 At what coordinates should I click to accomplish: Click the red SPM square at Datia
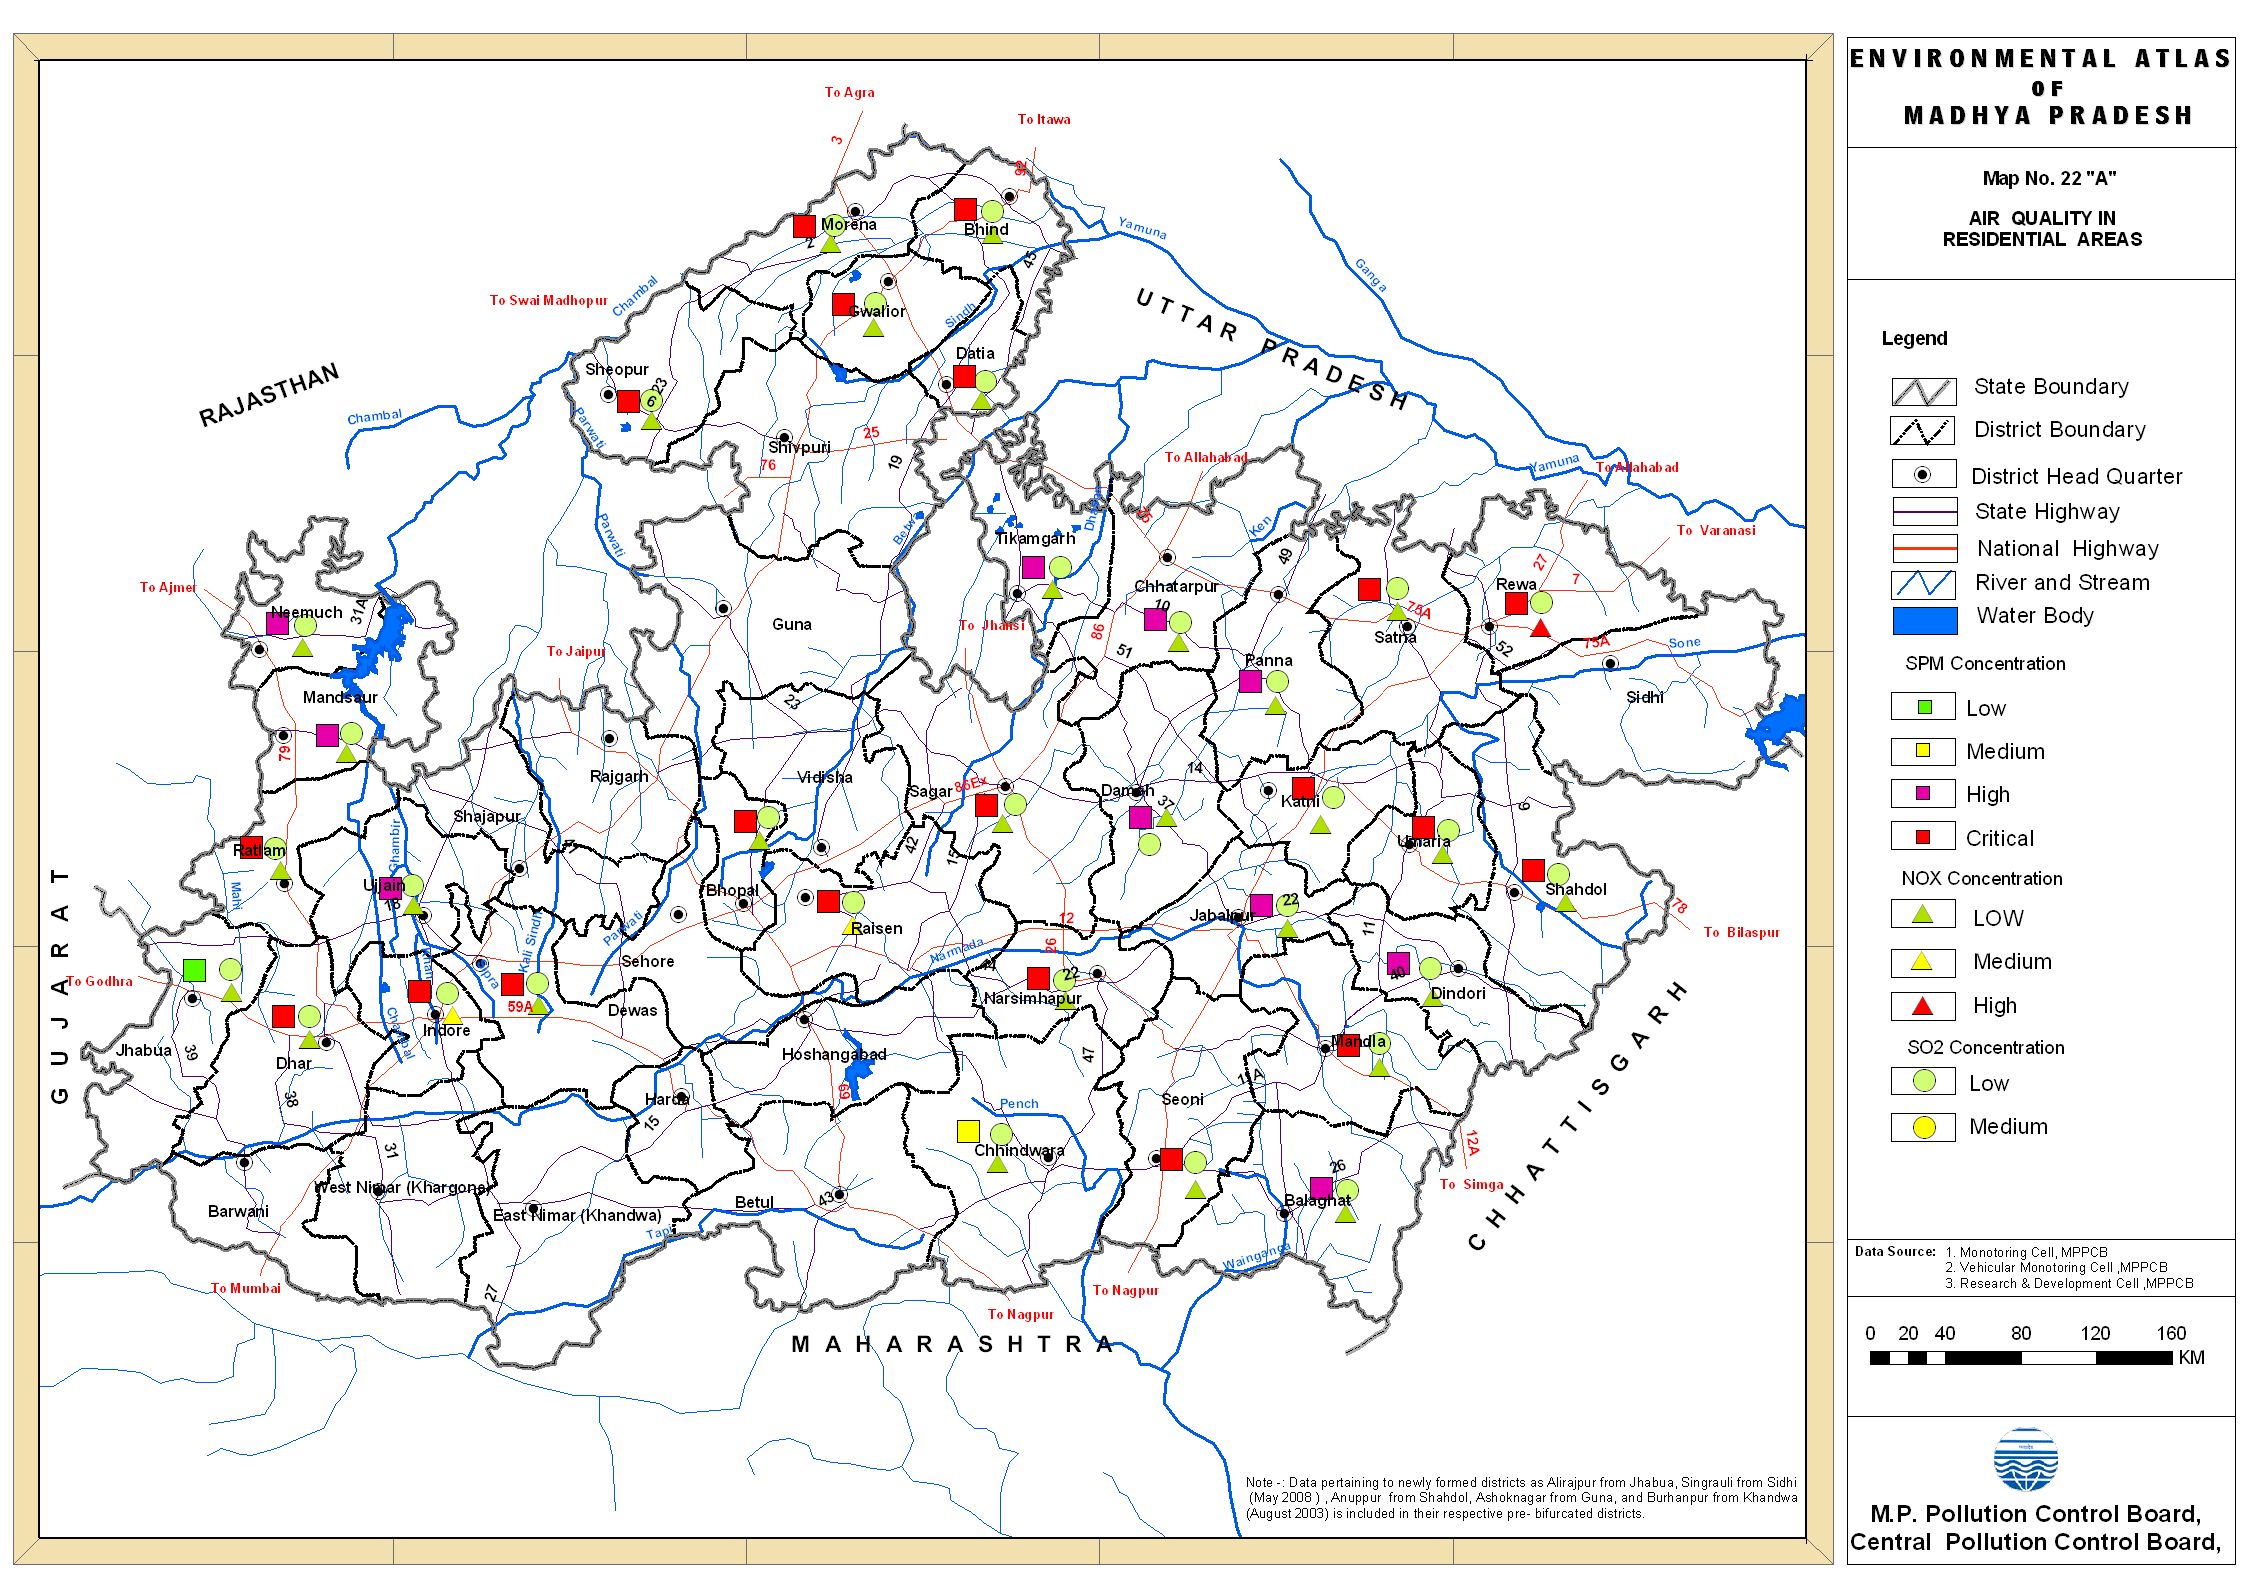click(x=964, y=376)
